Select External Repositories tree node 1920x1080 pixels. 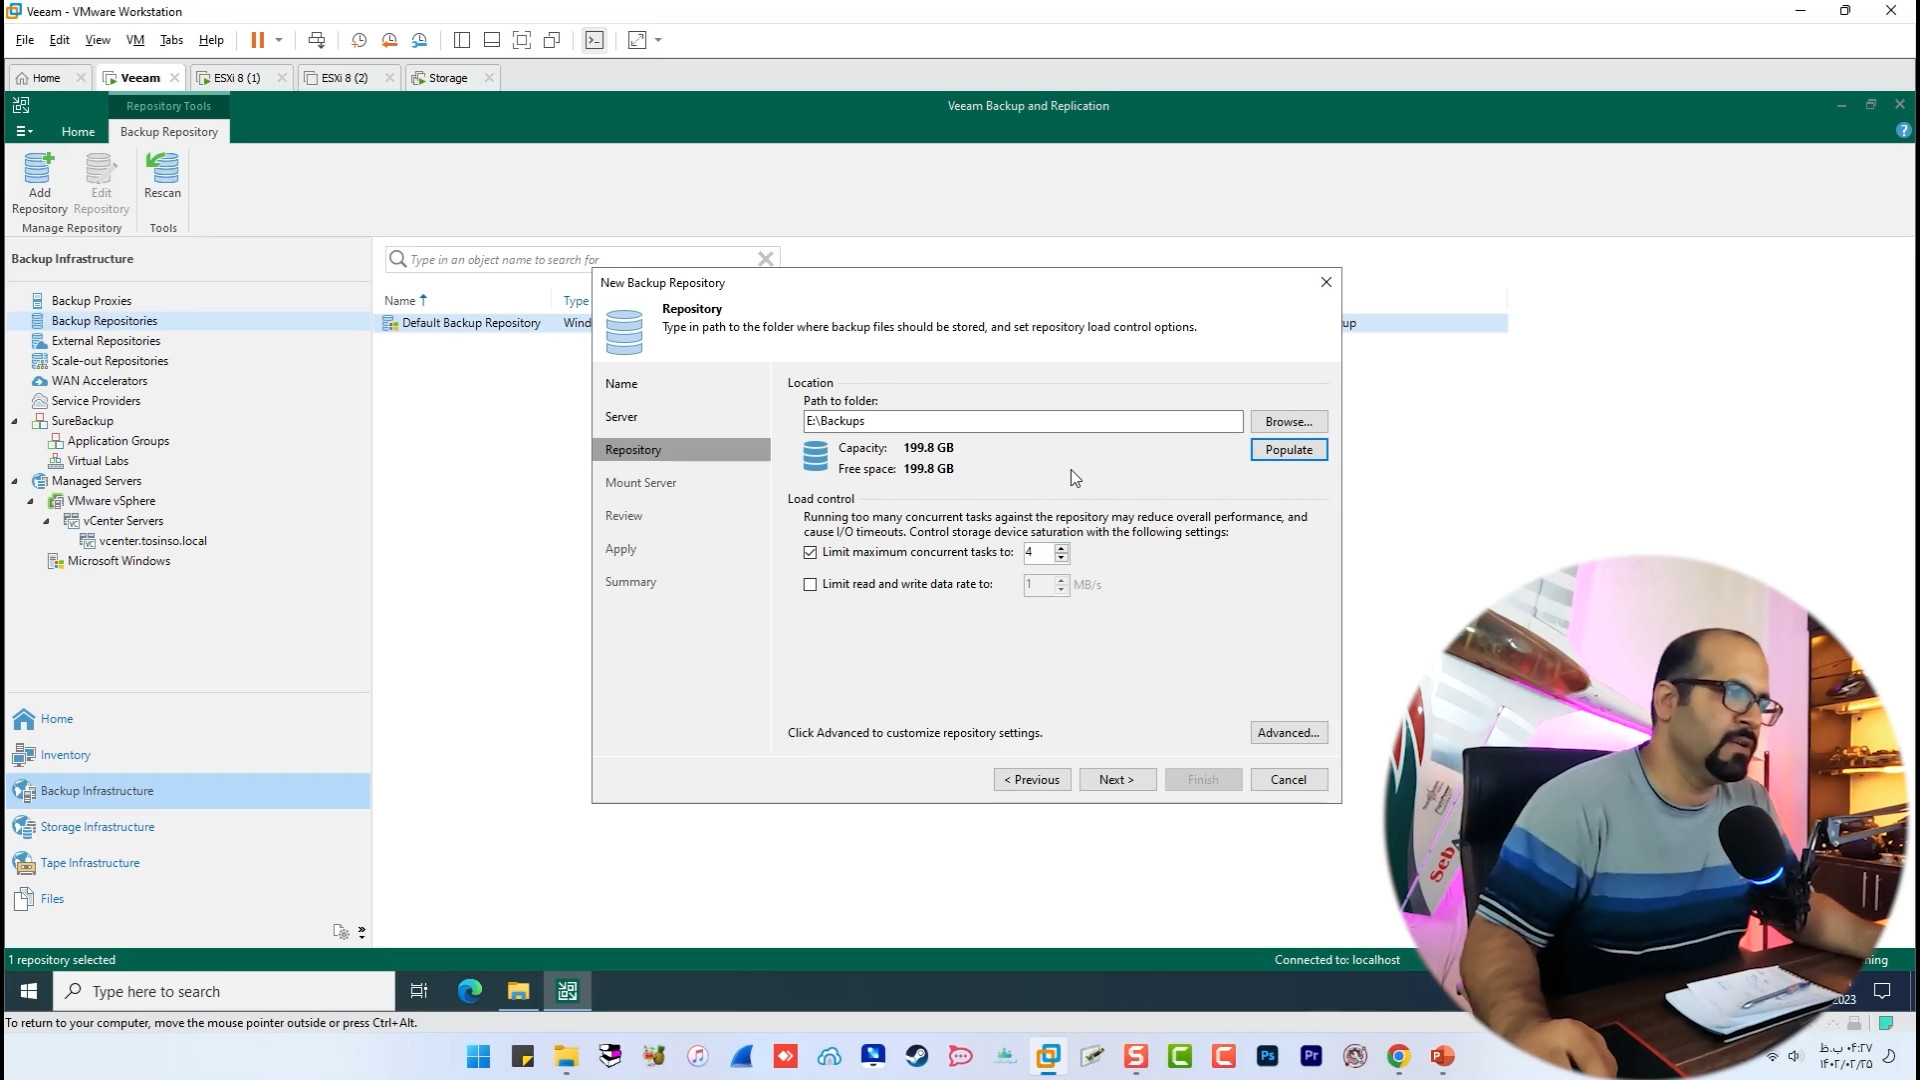105,341
